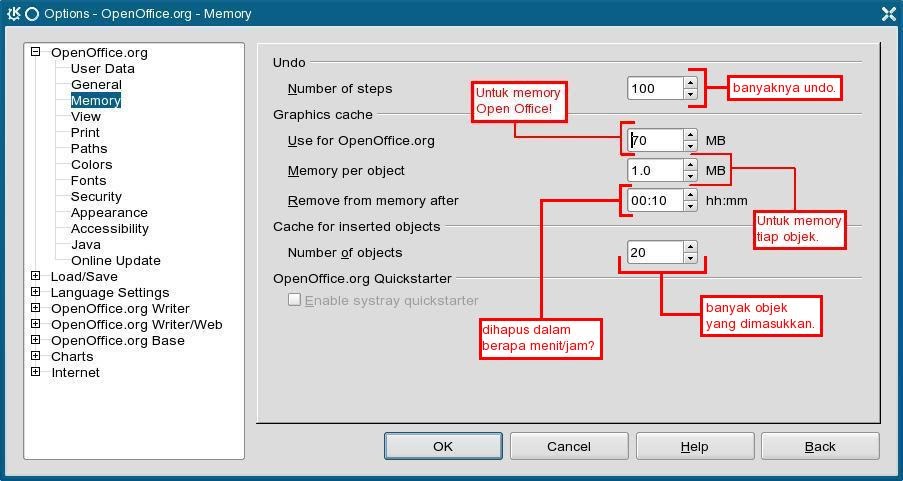
Task: Open the Colors options page
Action: point(92,165)
